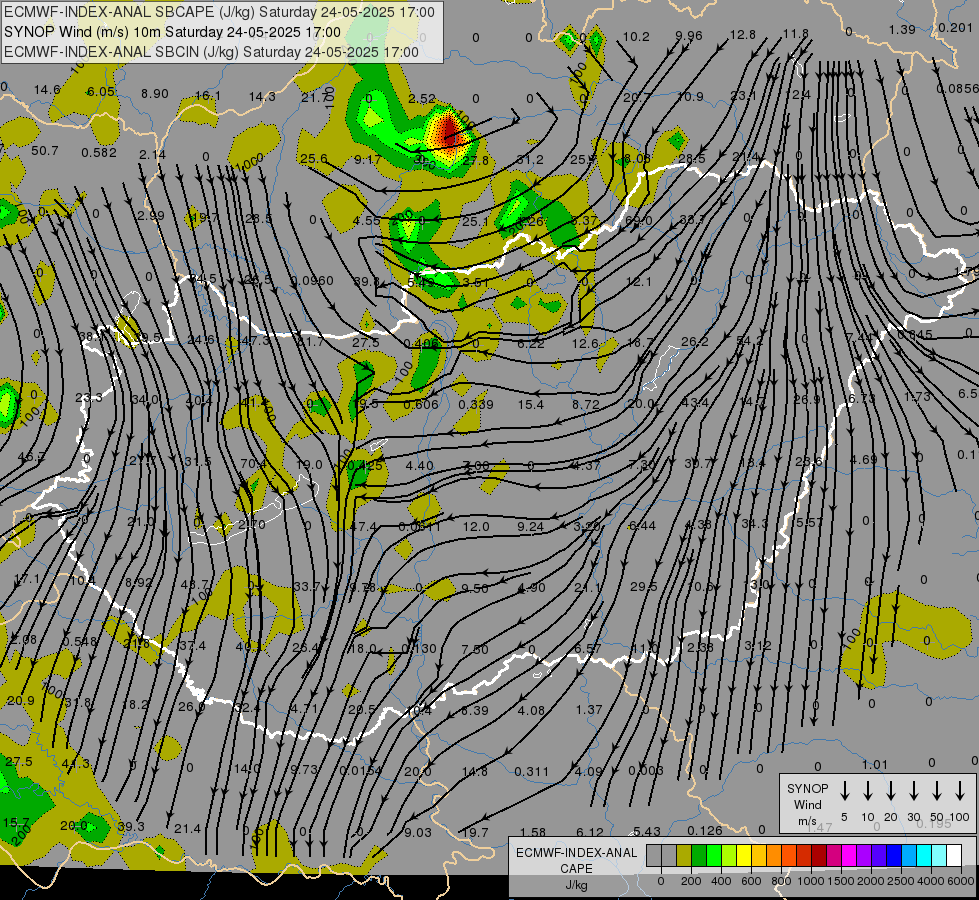Click the map value '12.0'
The image size is (979, 900).
click(x=476, y=527)
